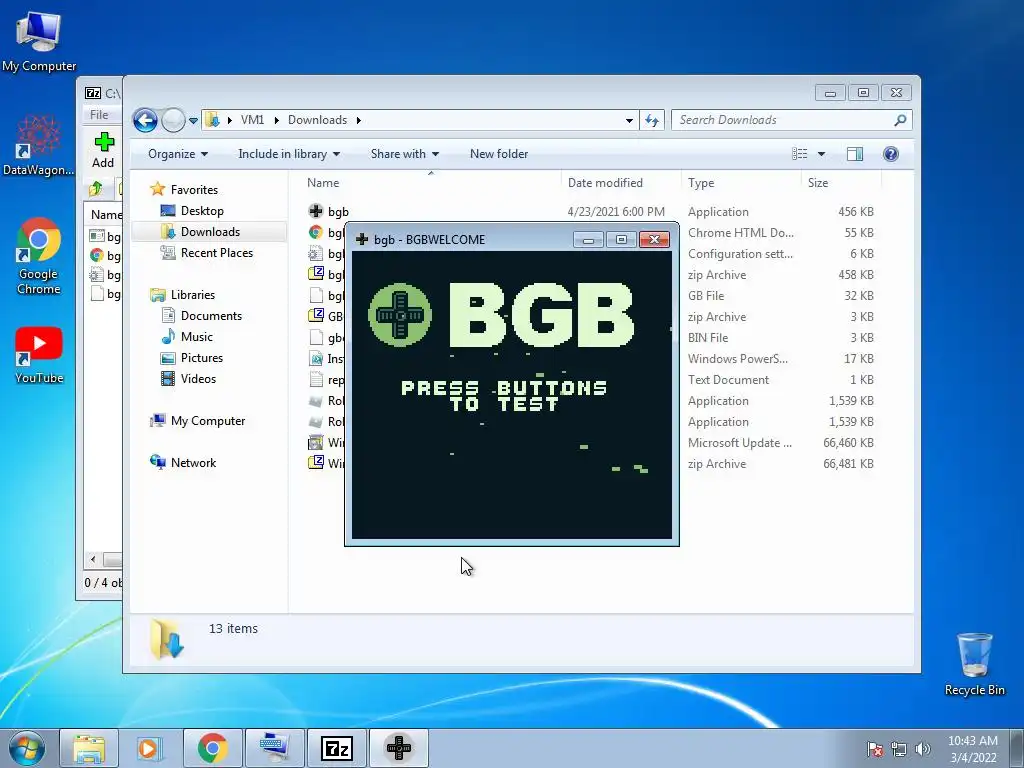Select the bgb emulator taskbar button
The width and height of the screenshot is (1024, 768).
pyautogui.click(x=399, y=748)
